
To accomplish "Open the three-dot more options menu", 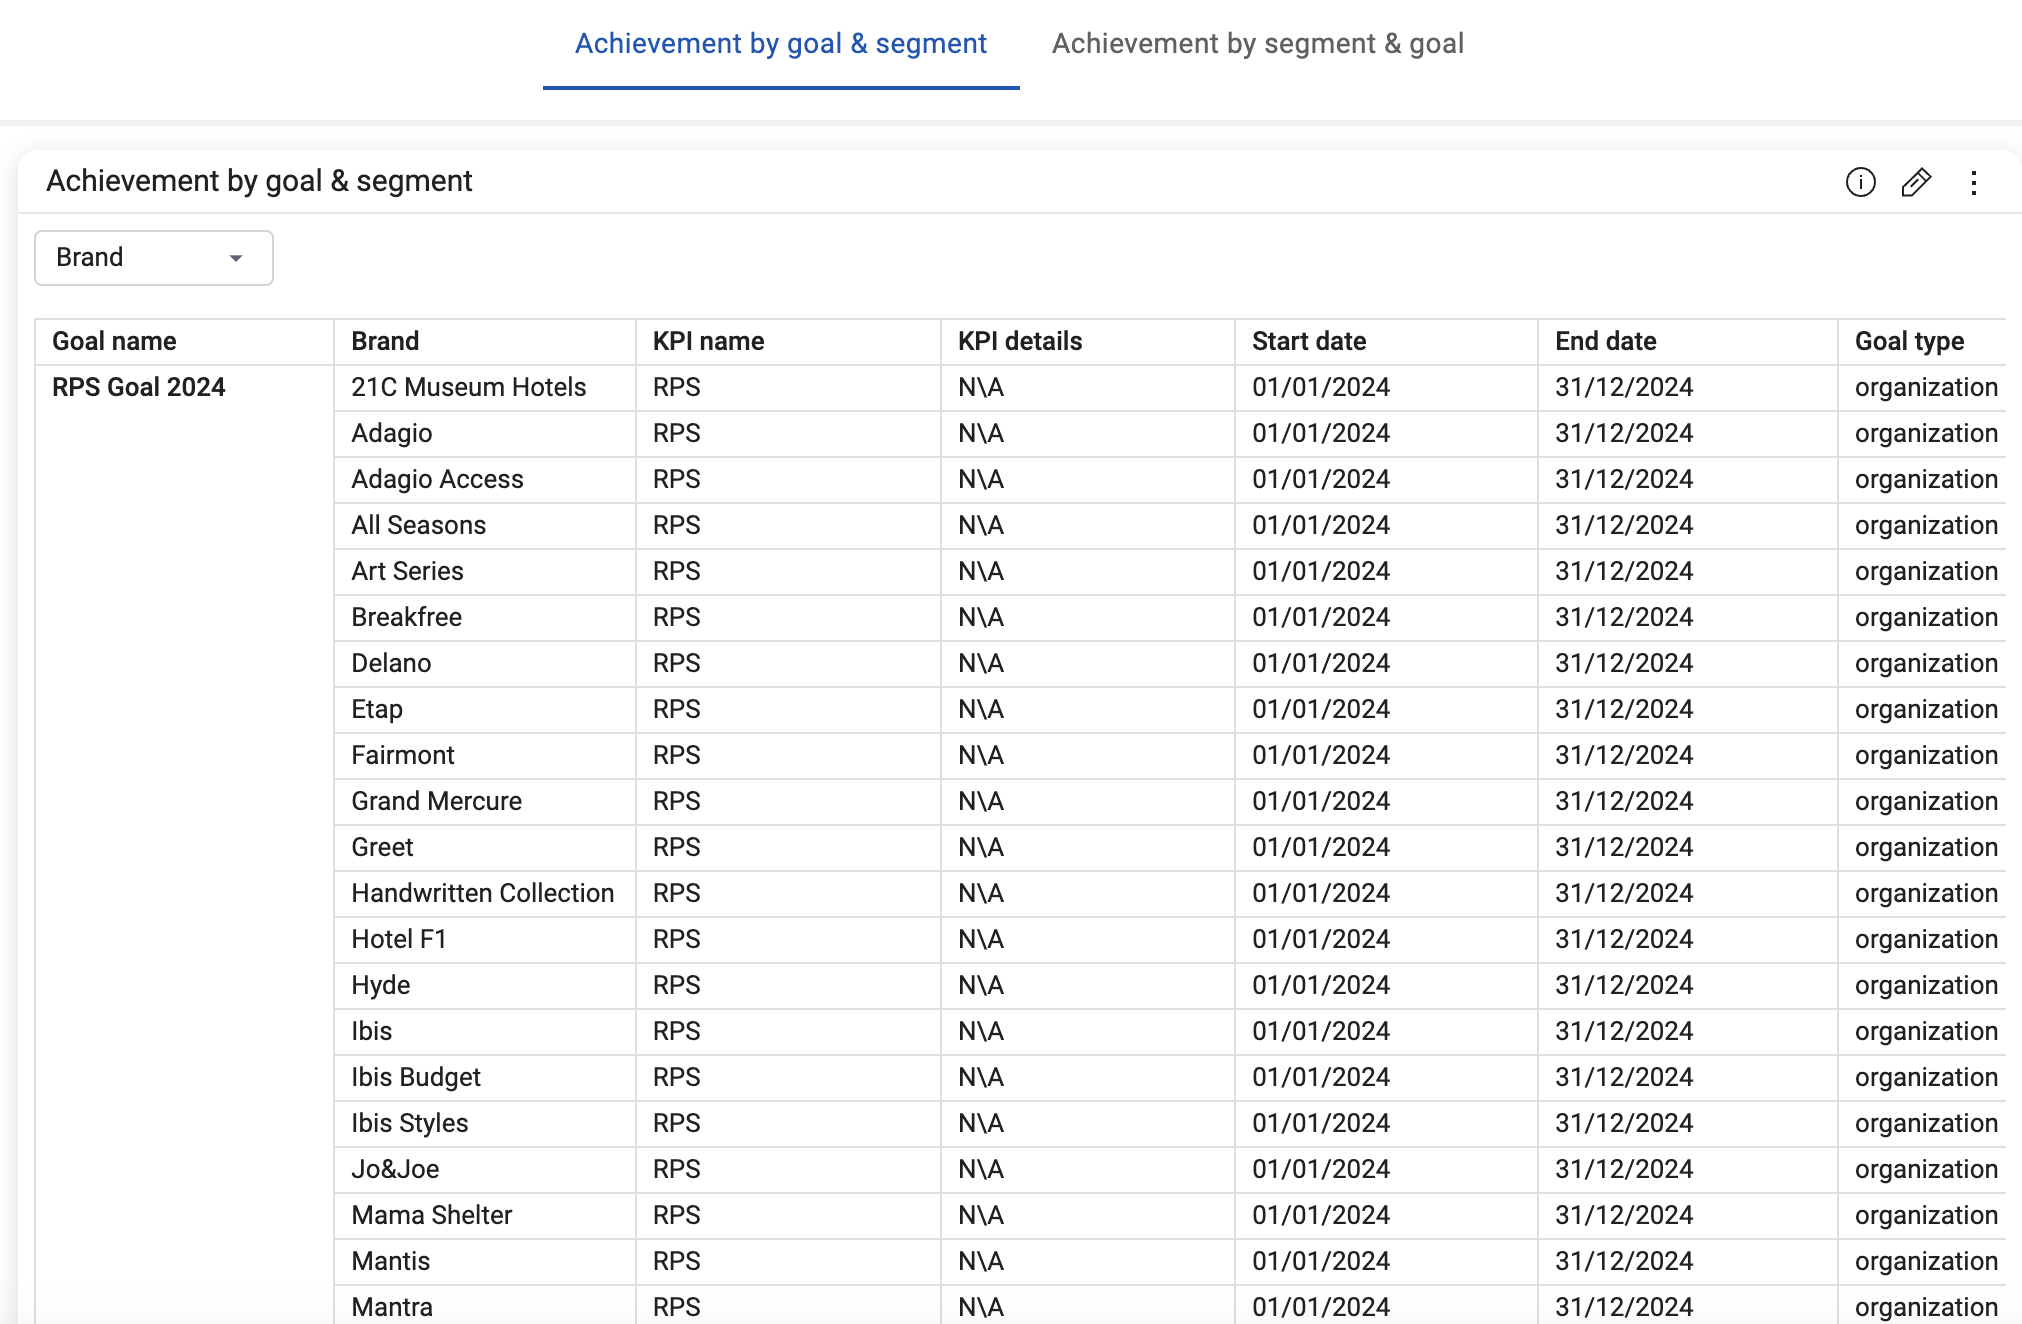I will point(1973,182).
